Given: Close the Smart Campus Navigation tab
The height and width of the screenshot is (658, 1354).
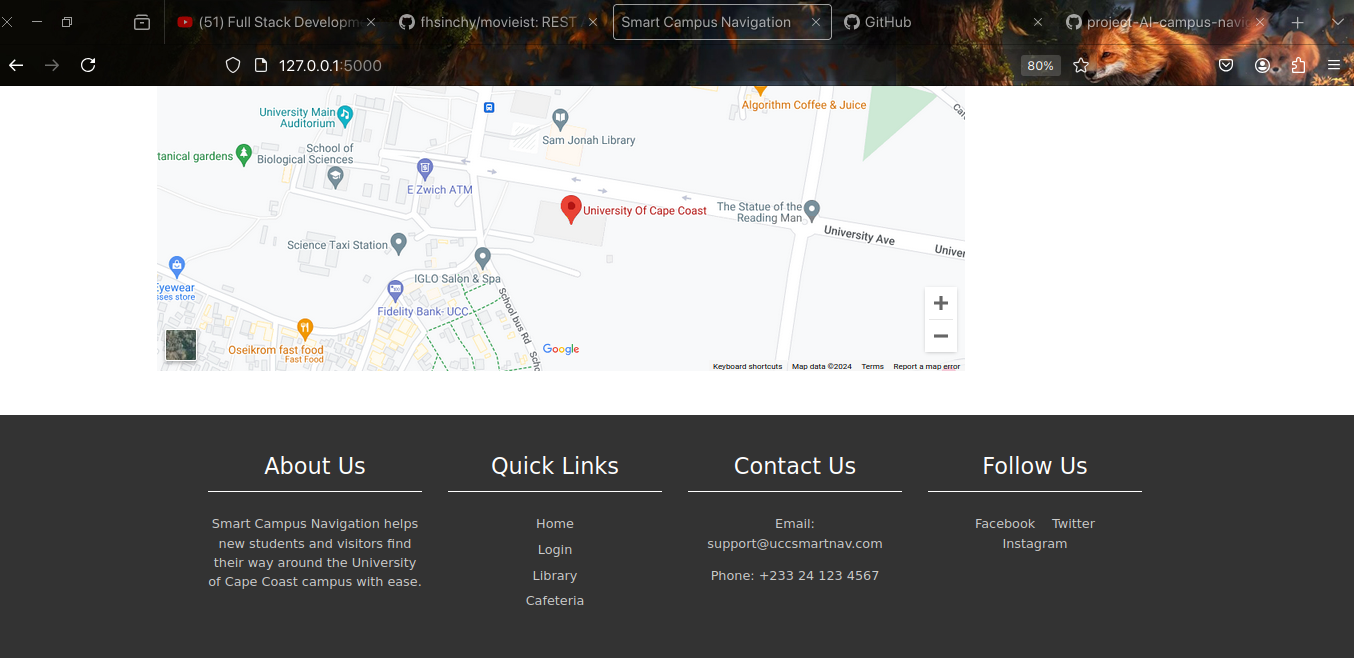Looking at the screenshot, I should (815, 22).
